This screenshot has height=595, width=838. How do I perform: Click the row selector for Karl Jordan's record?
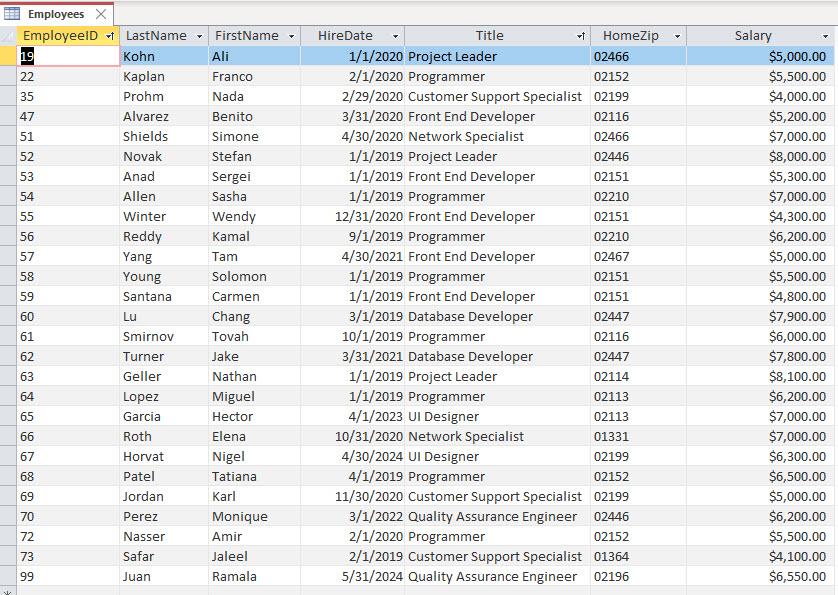point(8,496)
